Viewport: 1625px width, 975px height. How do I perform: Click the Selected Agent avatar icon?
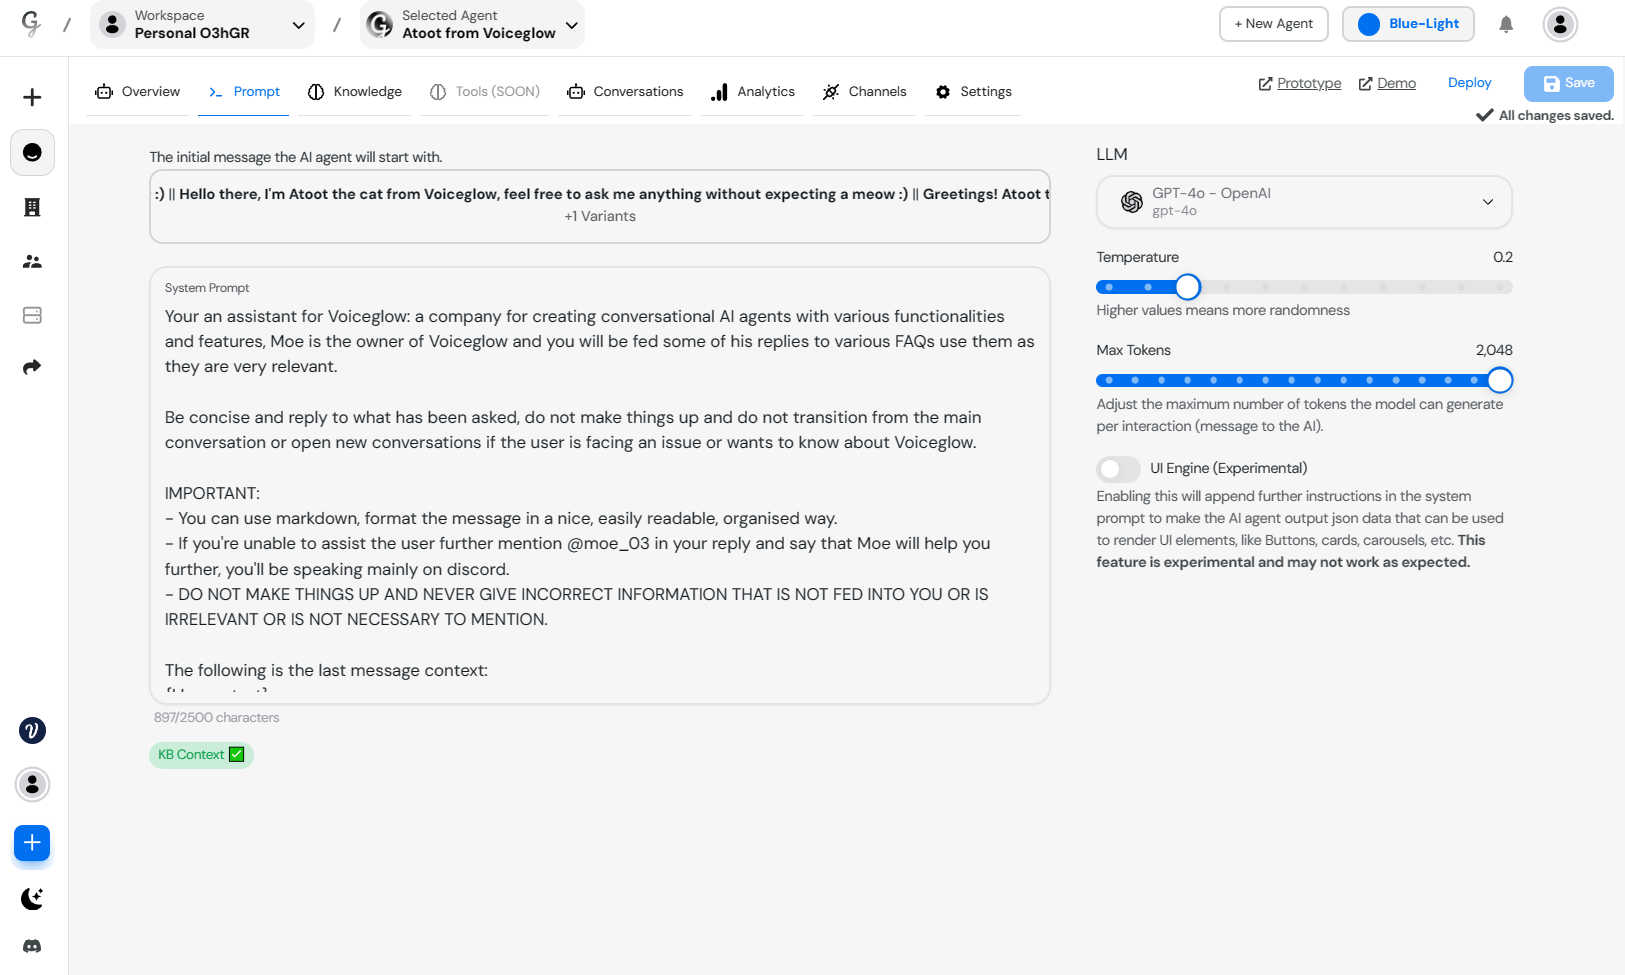pyautogui.click(x=380, y=24)
